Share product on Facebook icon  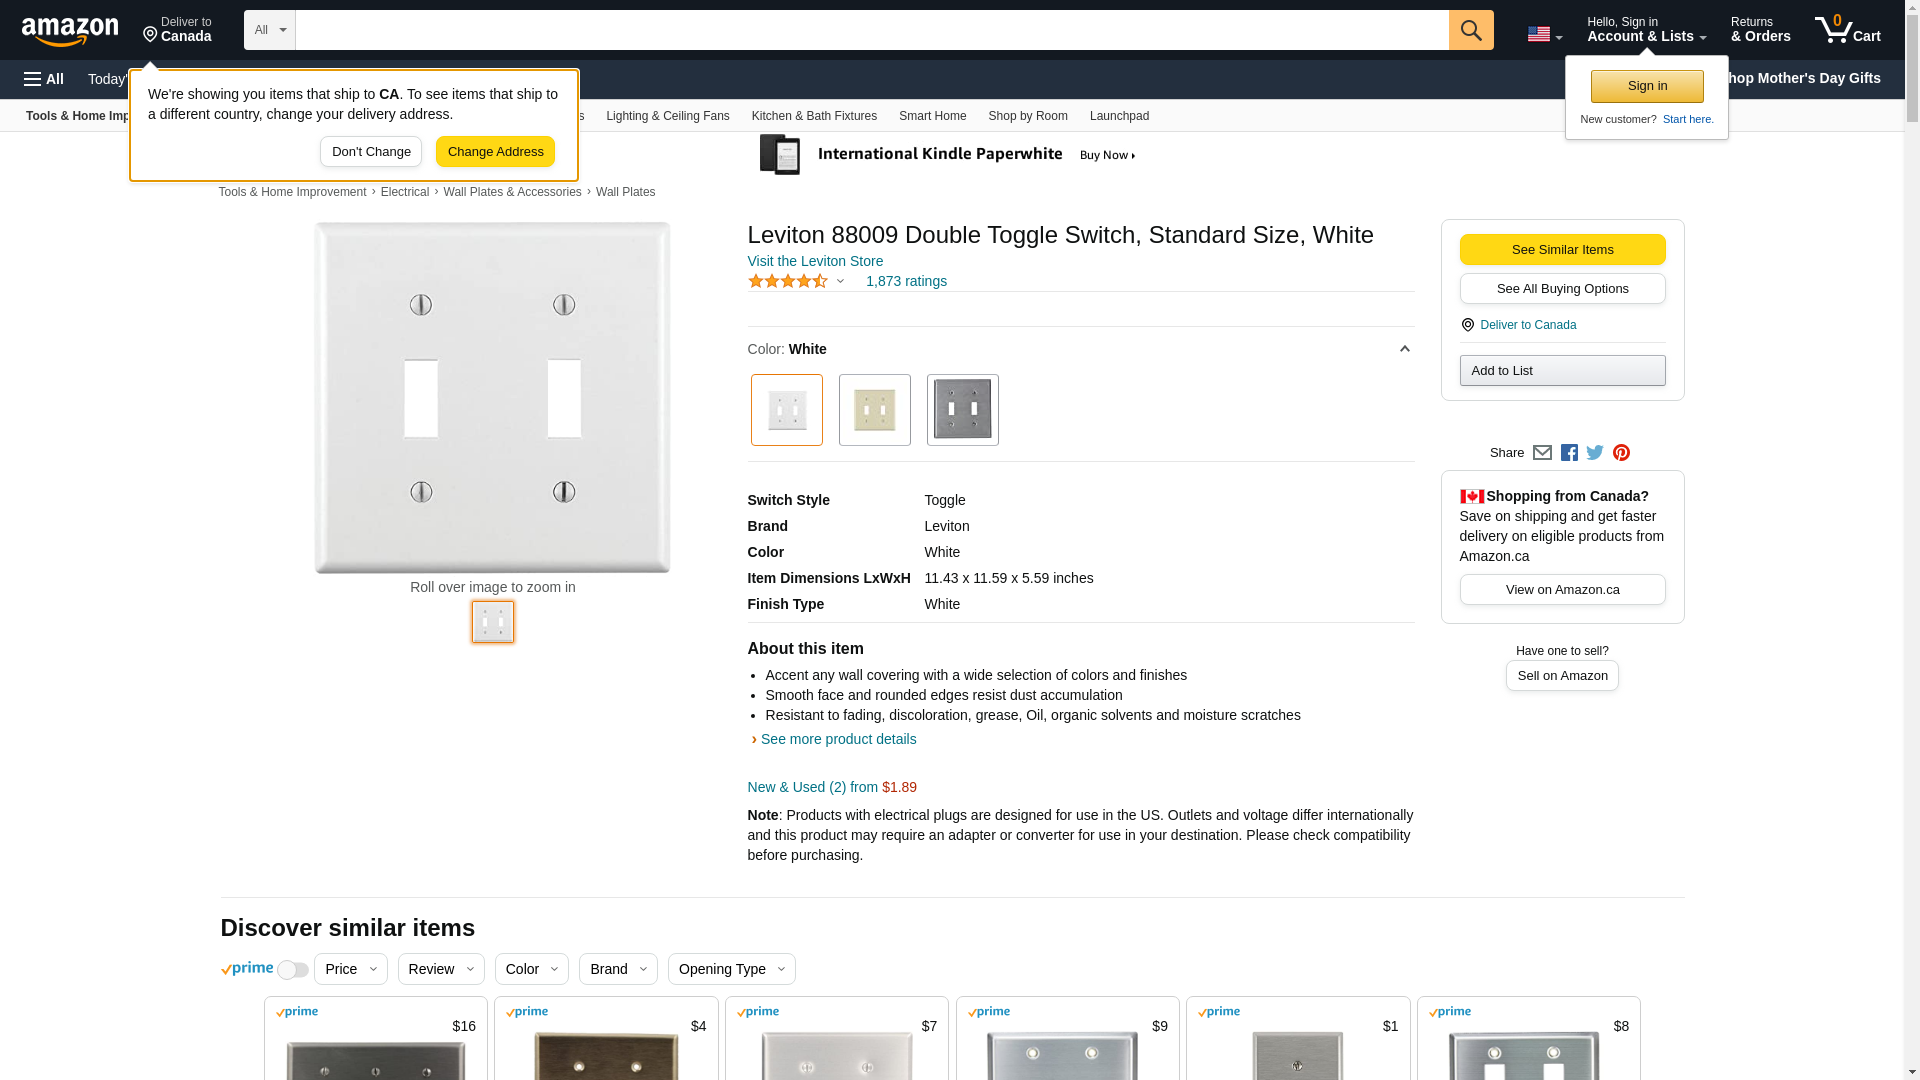click(1569, 453)
